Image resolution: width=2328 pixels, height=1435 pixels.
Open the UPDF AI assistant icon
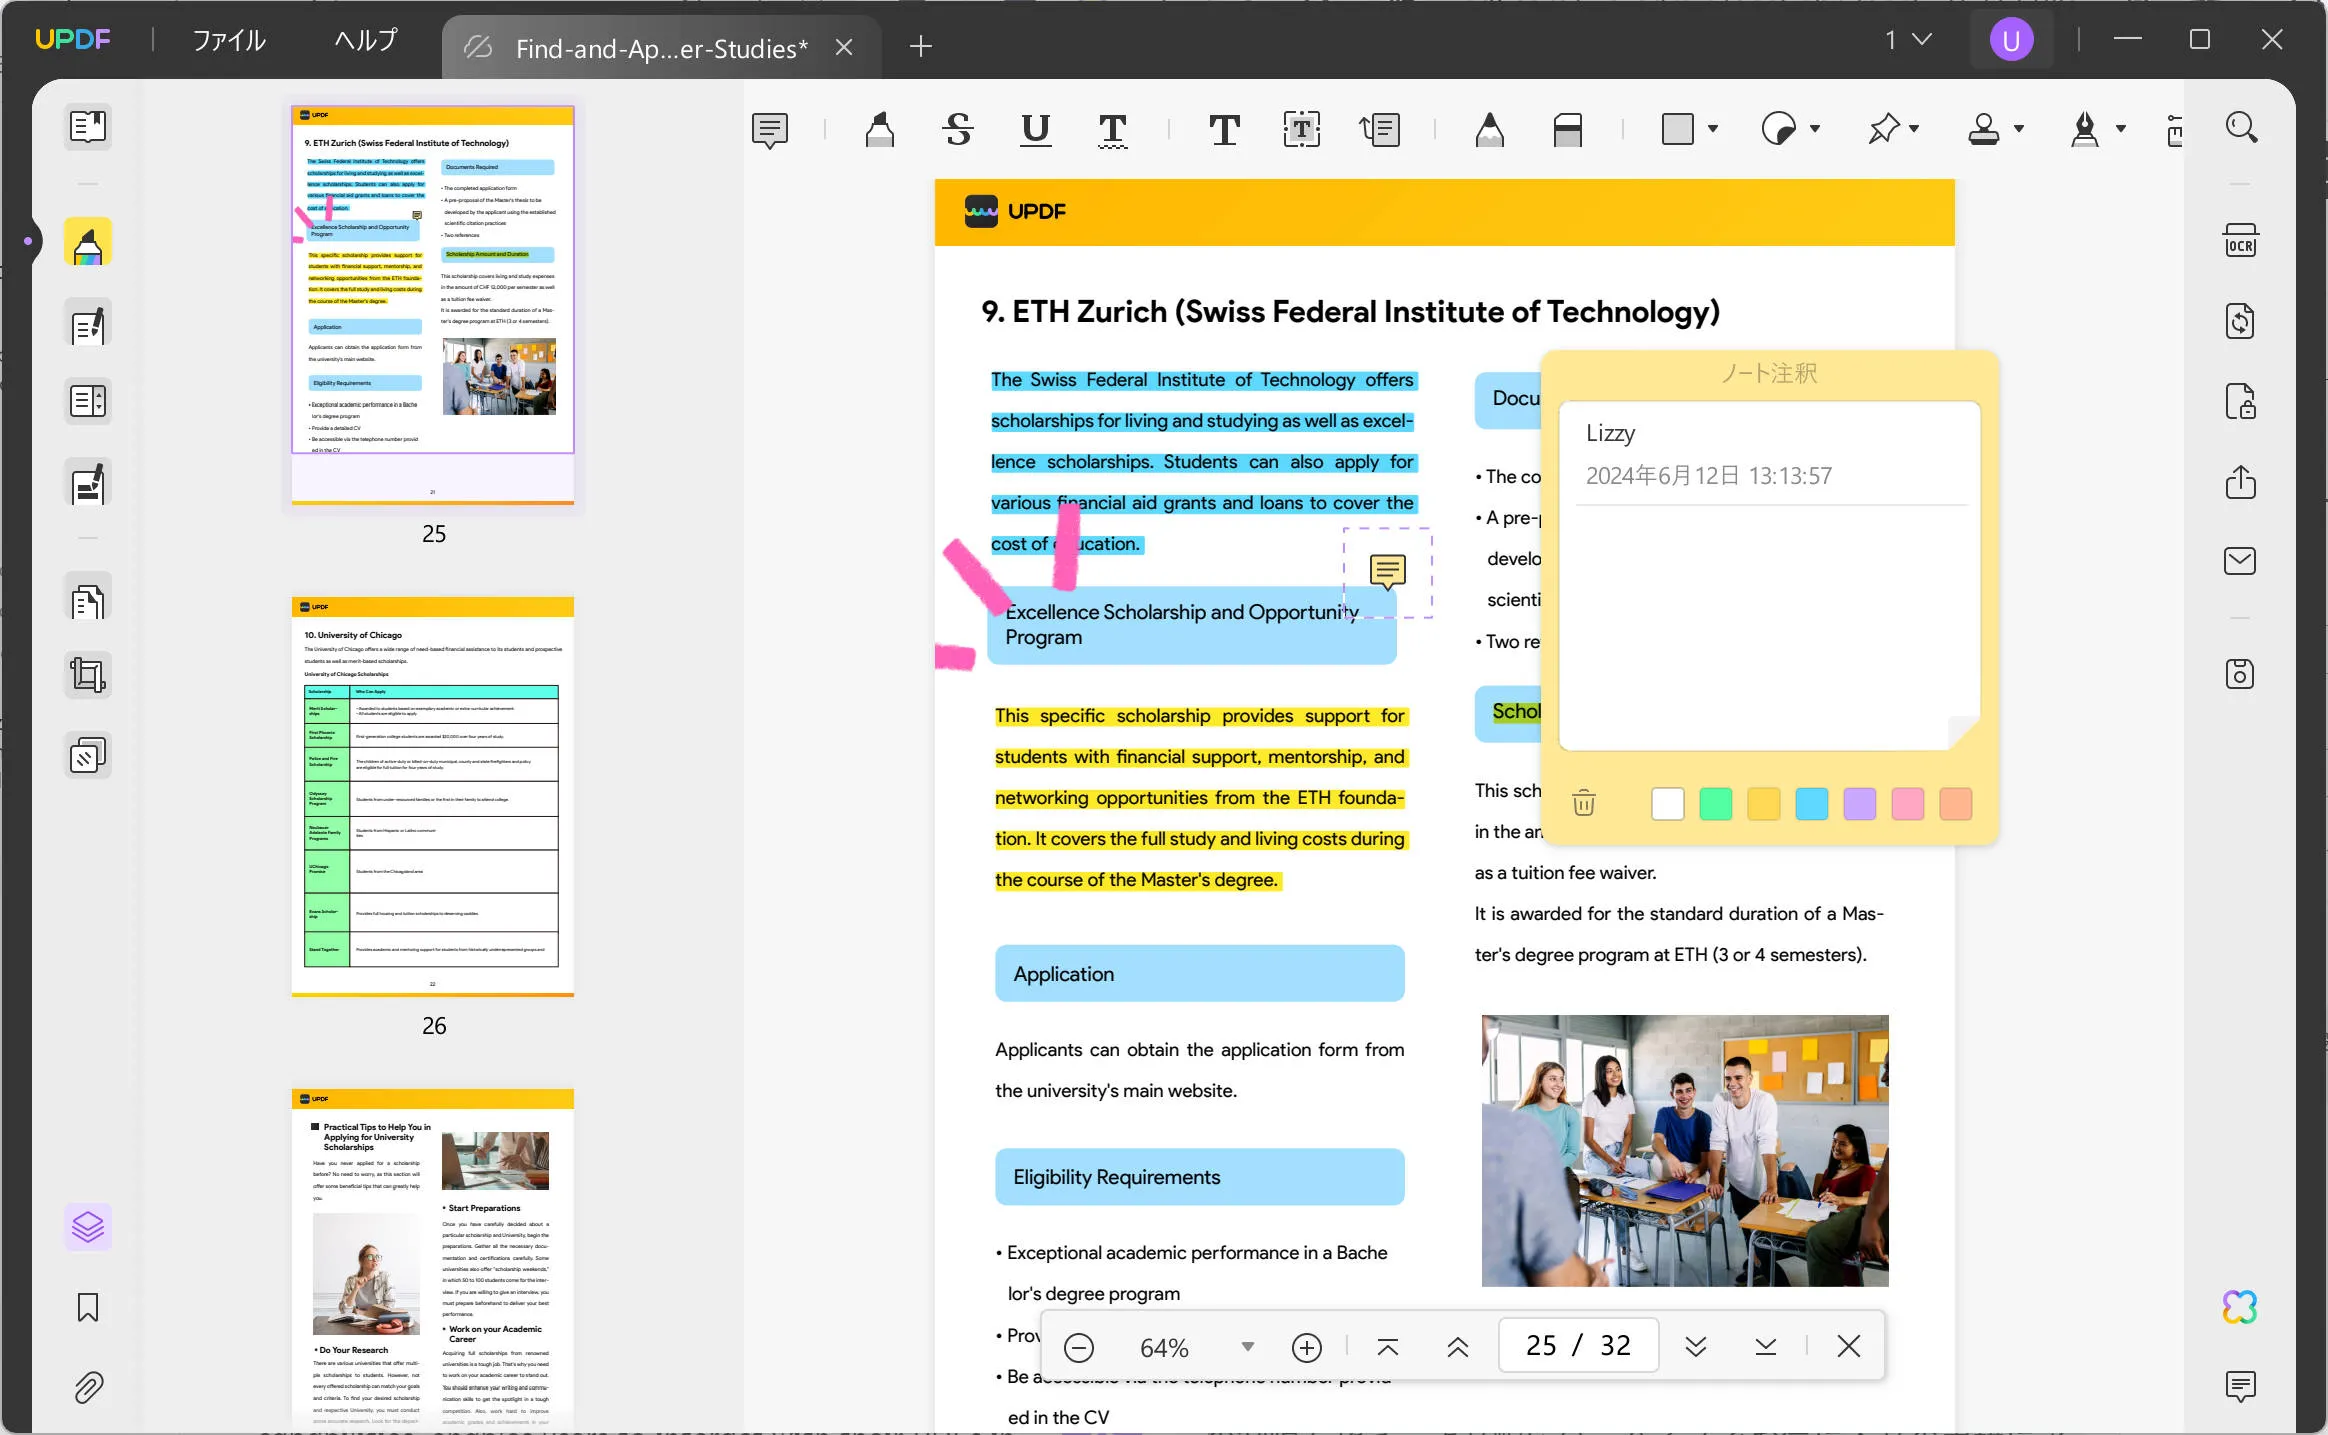pos(2240,1306)
